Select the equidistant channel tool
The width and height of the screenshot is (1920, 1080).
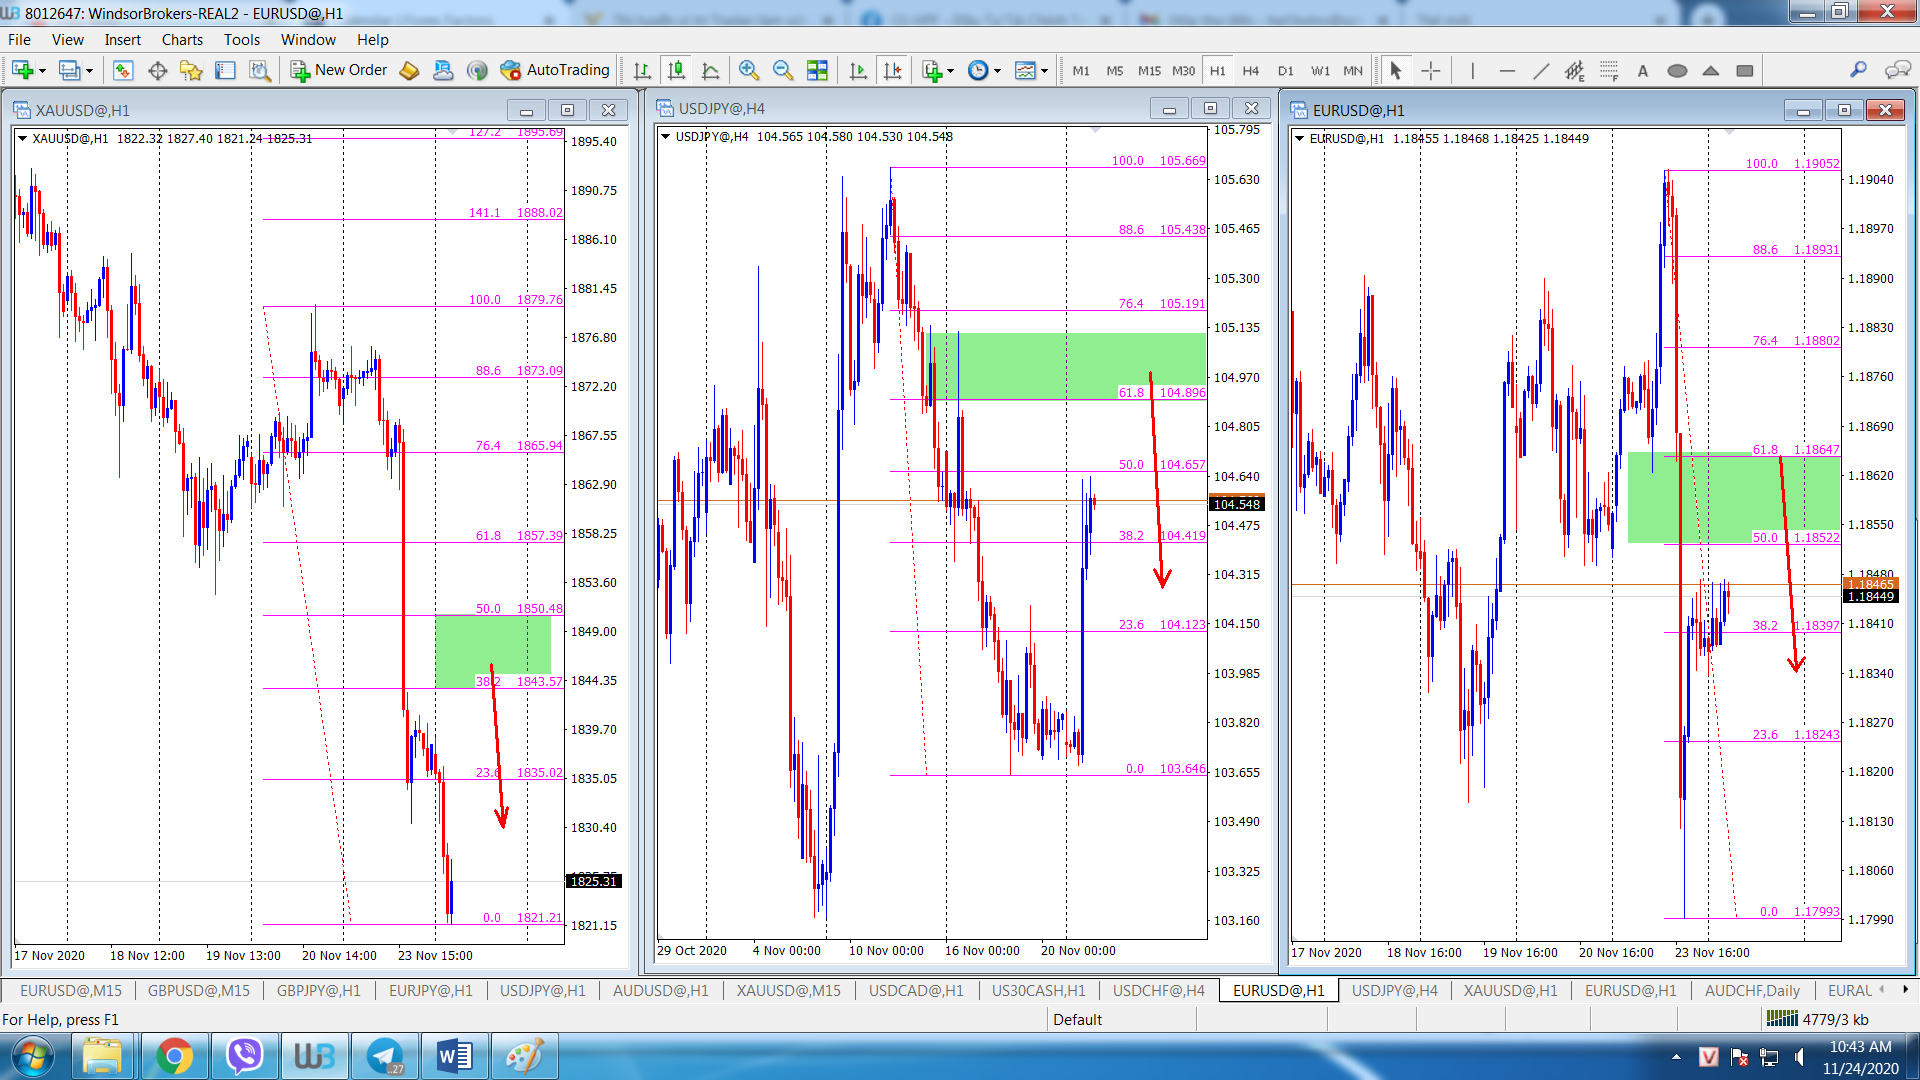[1575, 70]
